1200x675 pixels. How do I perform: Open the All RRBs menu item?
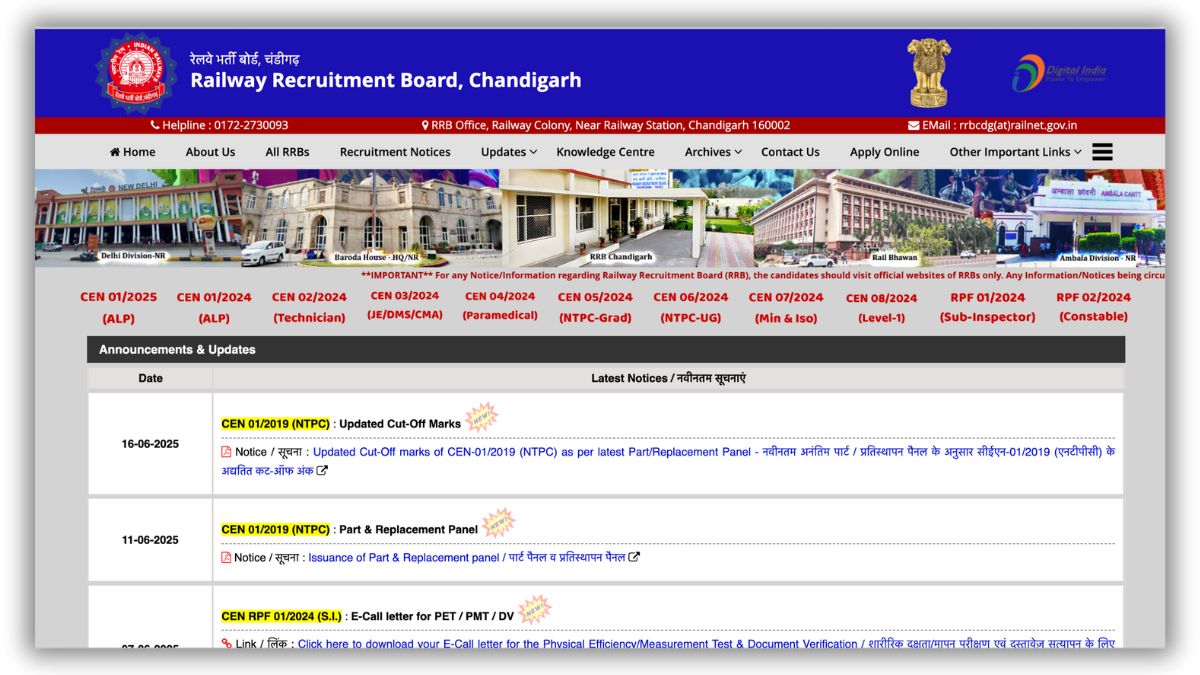(287, 152)
